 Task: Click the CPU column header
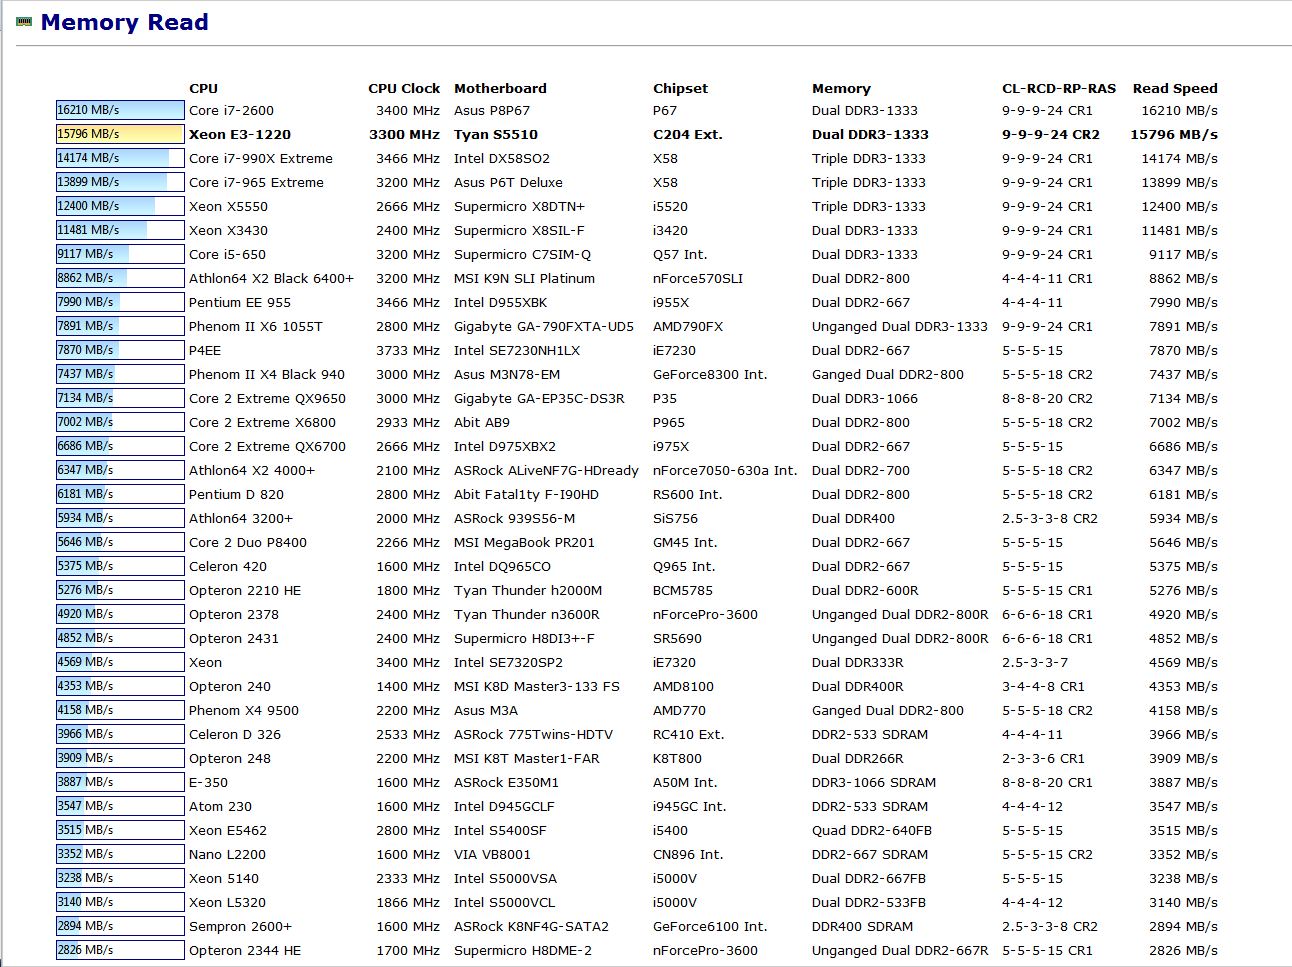203,88
